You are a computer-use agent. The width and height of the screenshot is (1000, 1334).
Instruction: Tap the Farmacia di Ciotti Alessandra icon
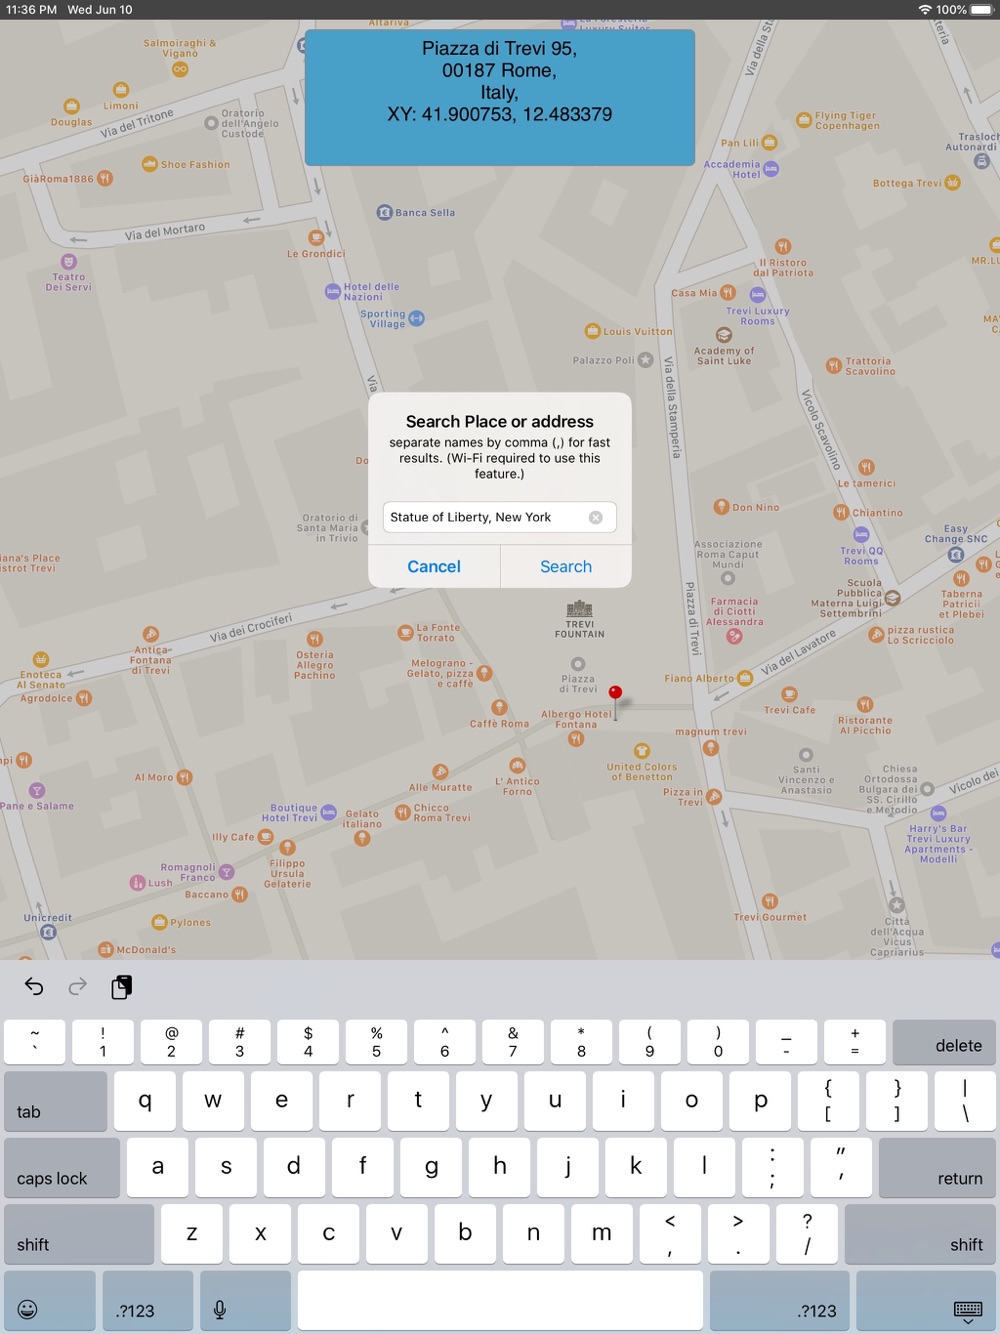(734, 637)
